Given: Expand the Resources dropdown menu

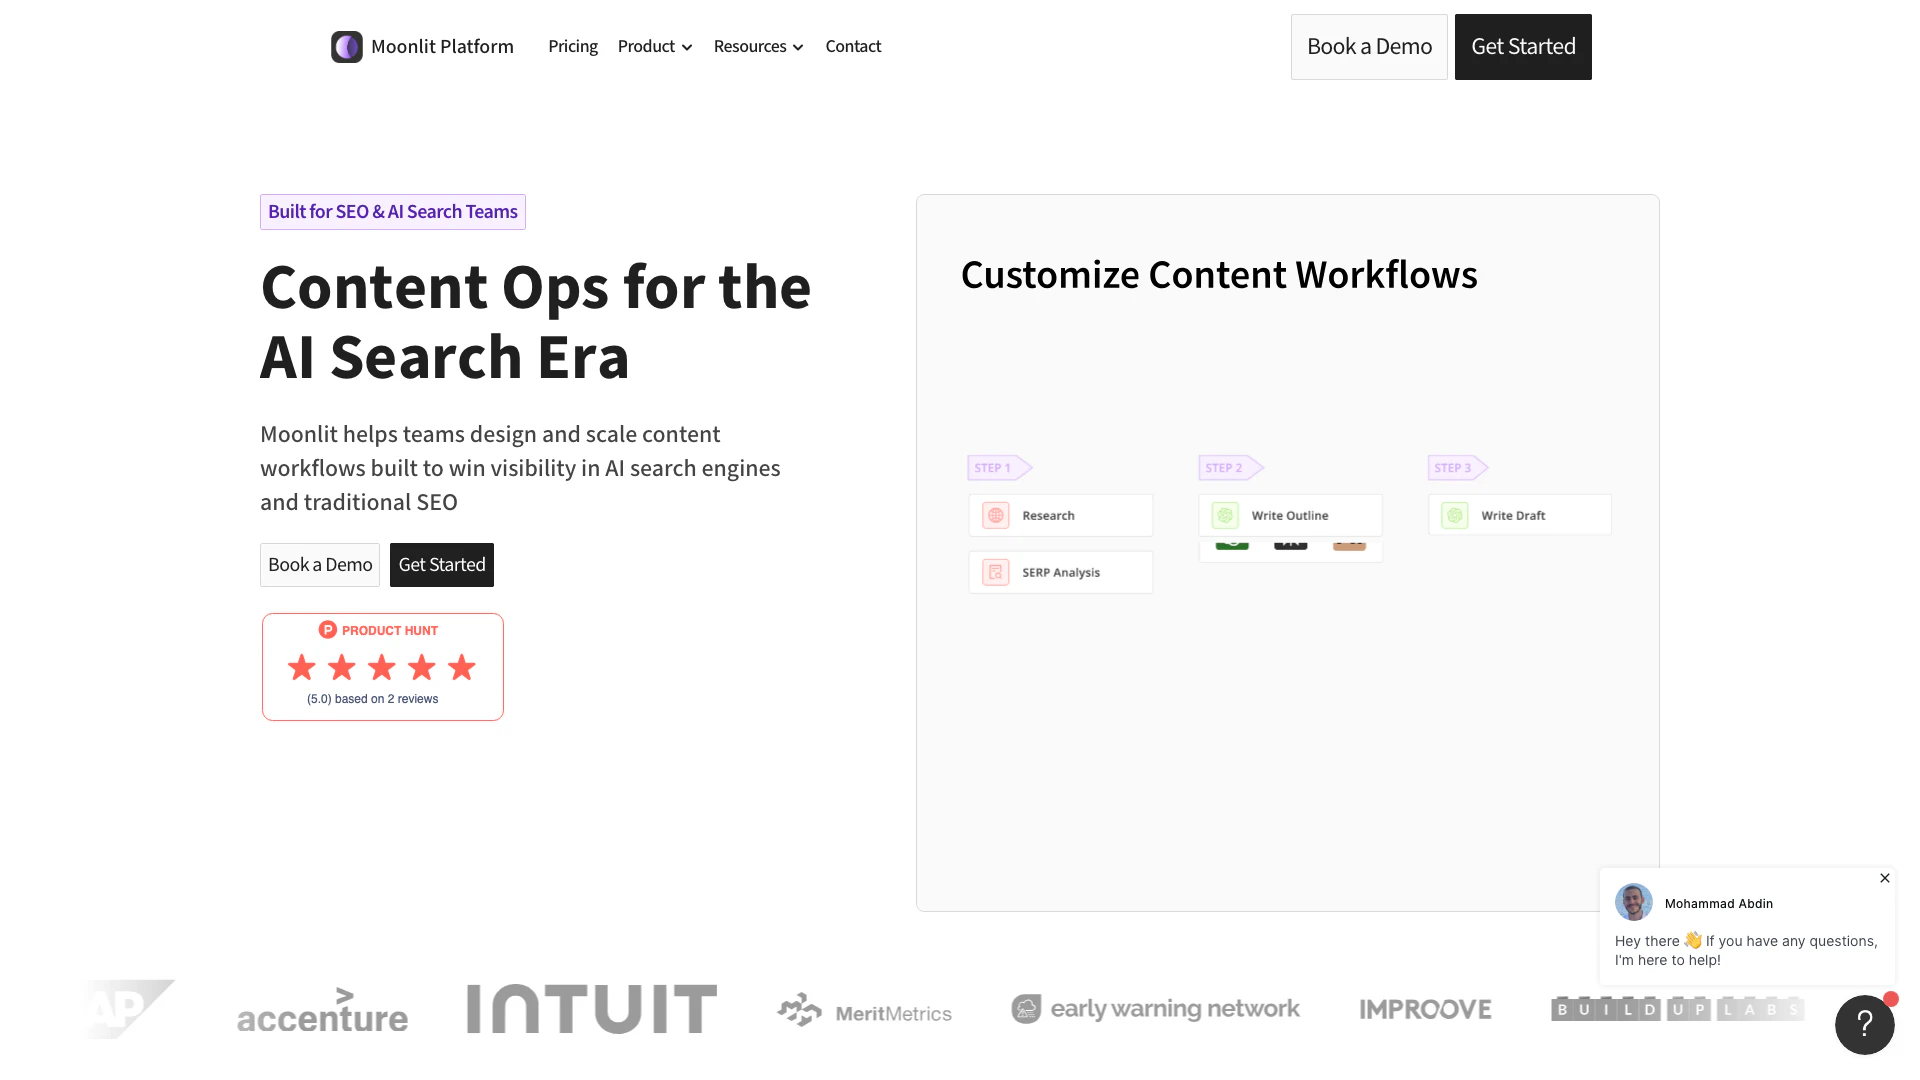Looking at the screenshot, I should (758, 47).
